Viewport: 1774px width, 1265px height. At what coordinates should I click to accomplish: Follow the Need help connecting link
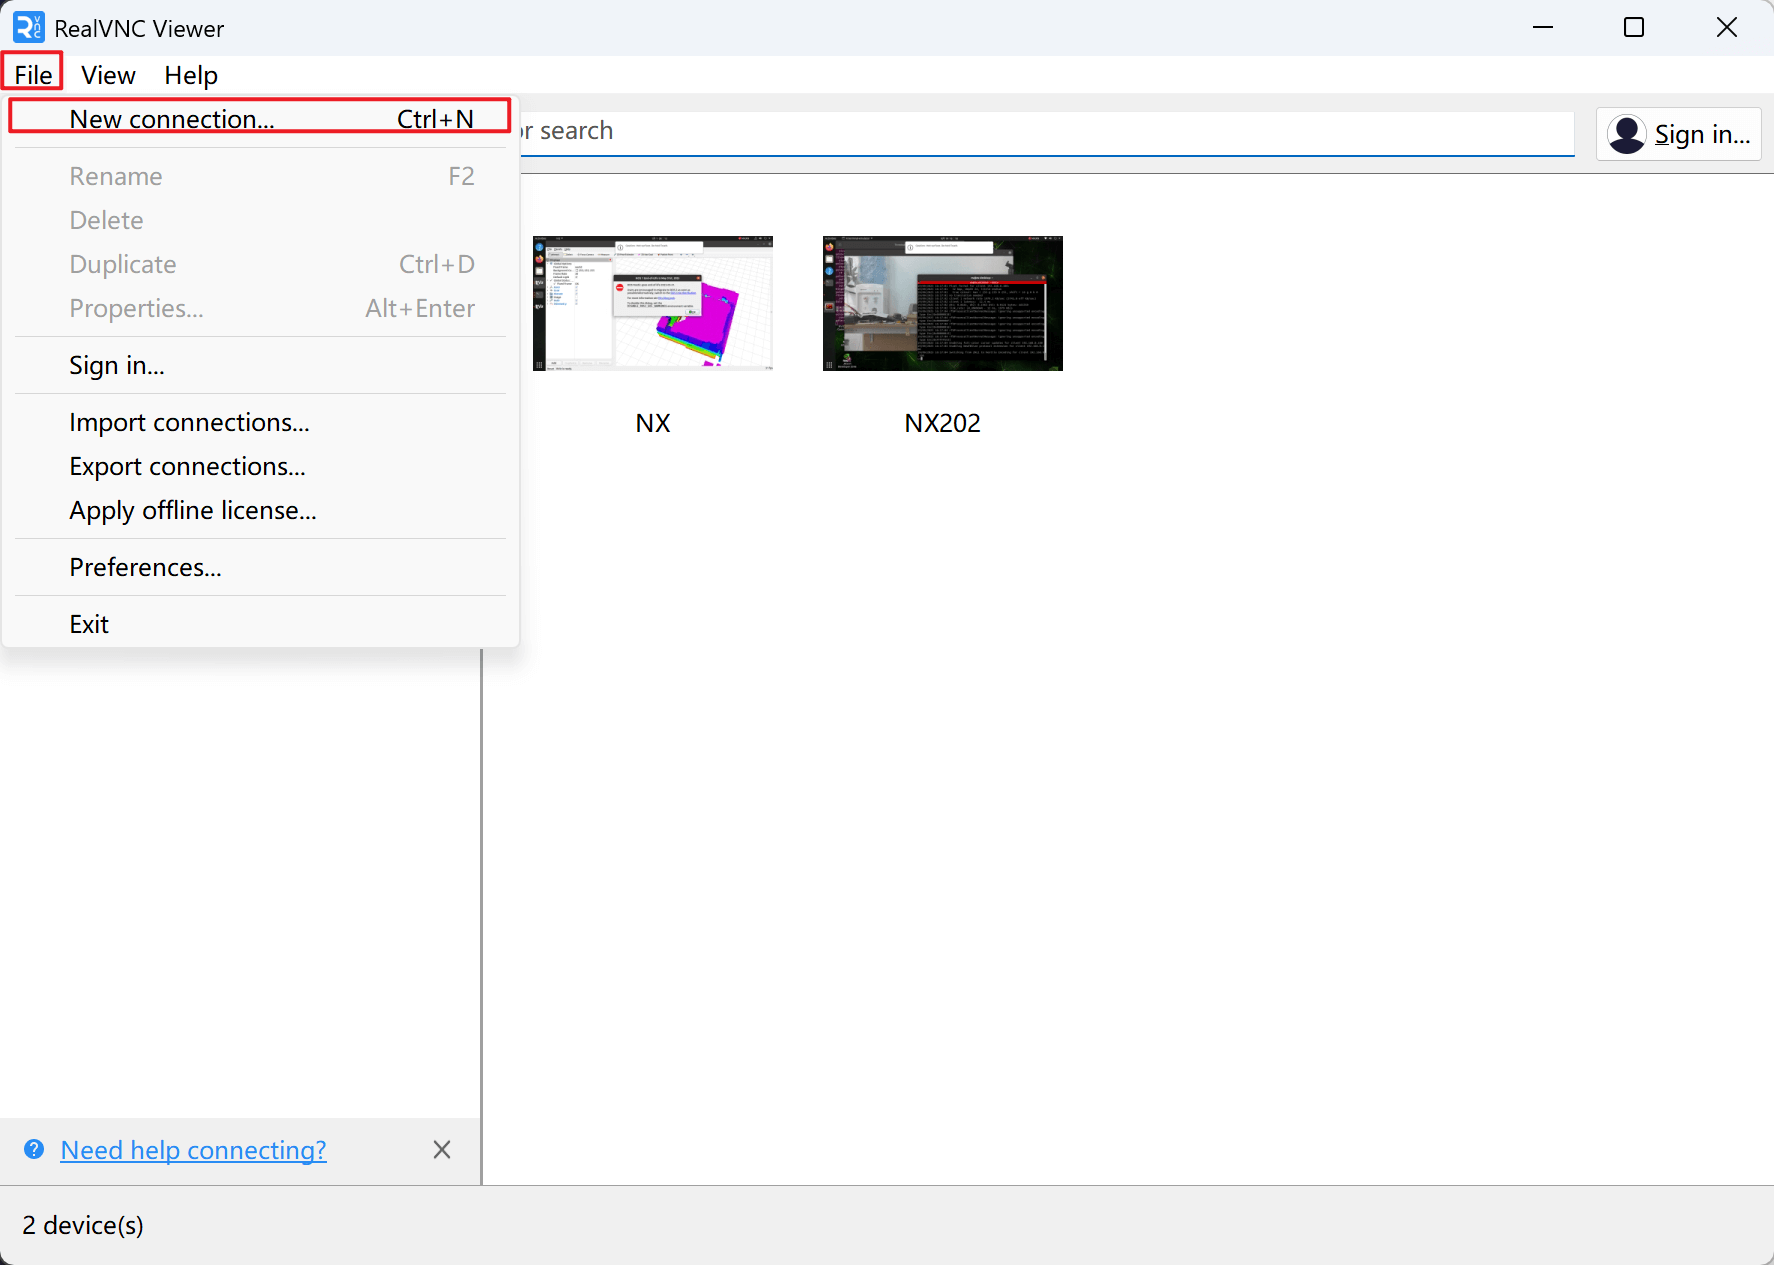click(x=193, y=1150)
